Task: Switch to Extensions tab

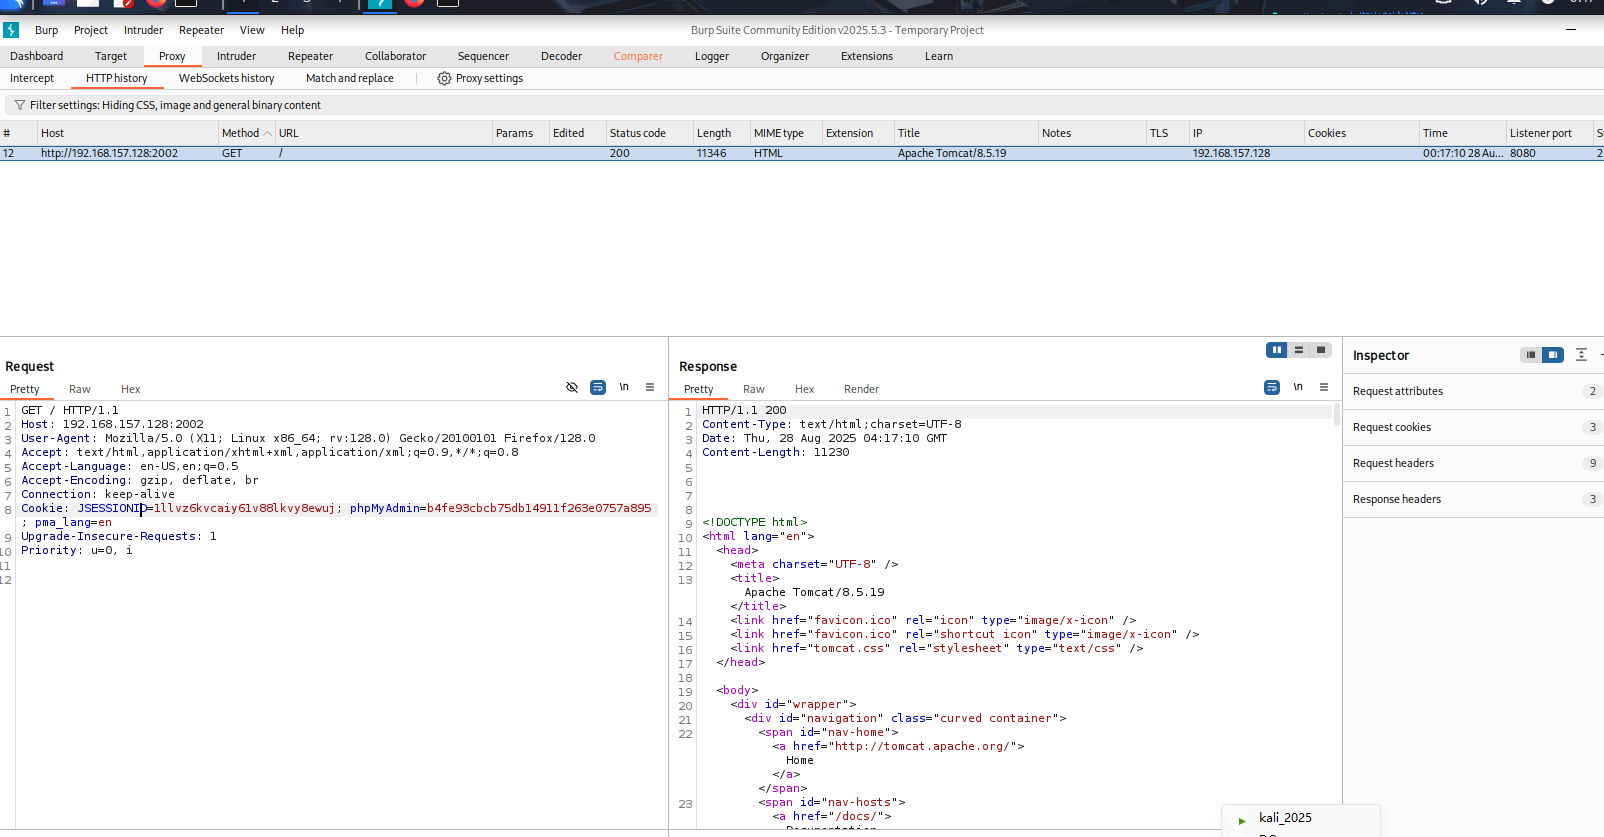Action: (867, 56)
